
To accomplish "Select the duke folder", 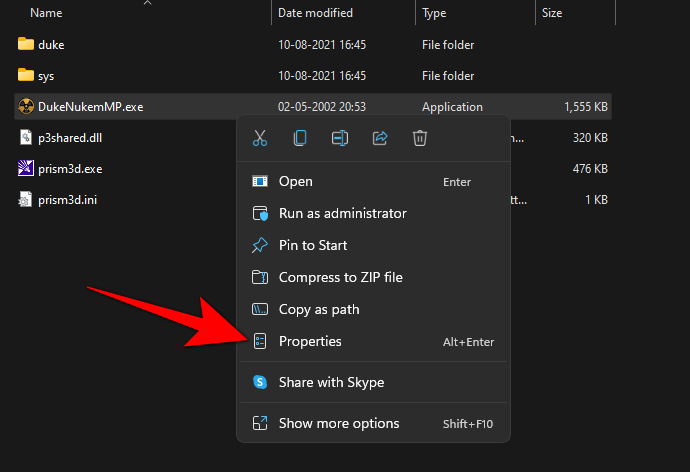I will [50, 45].
